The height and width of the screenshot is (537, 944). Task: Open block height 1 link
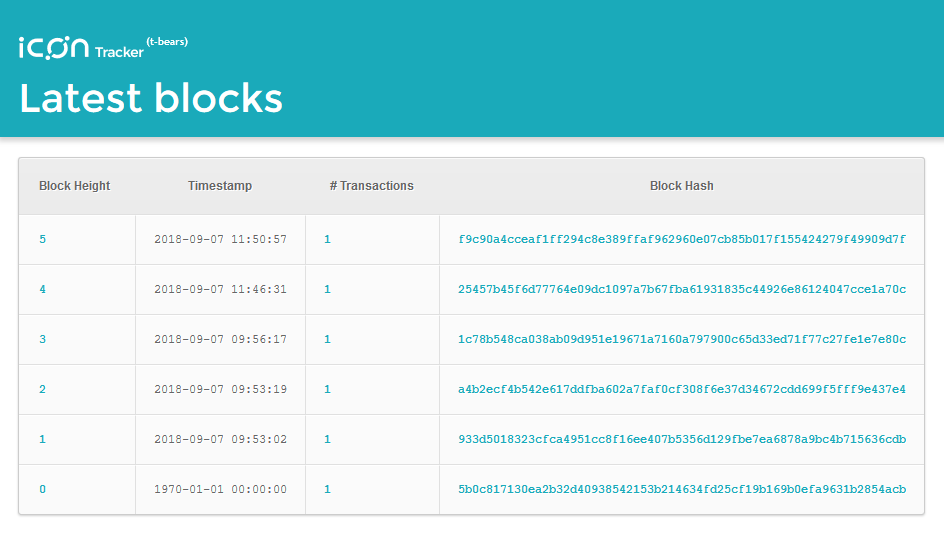[42, 439]
